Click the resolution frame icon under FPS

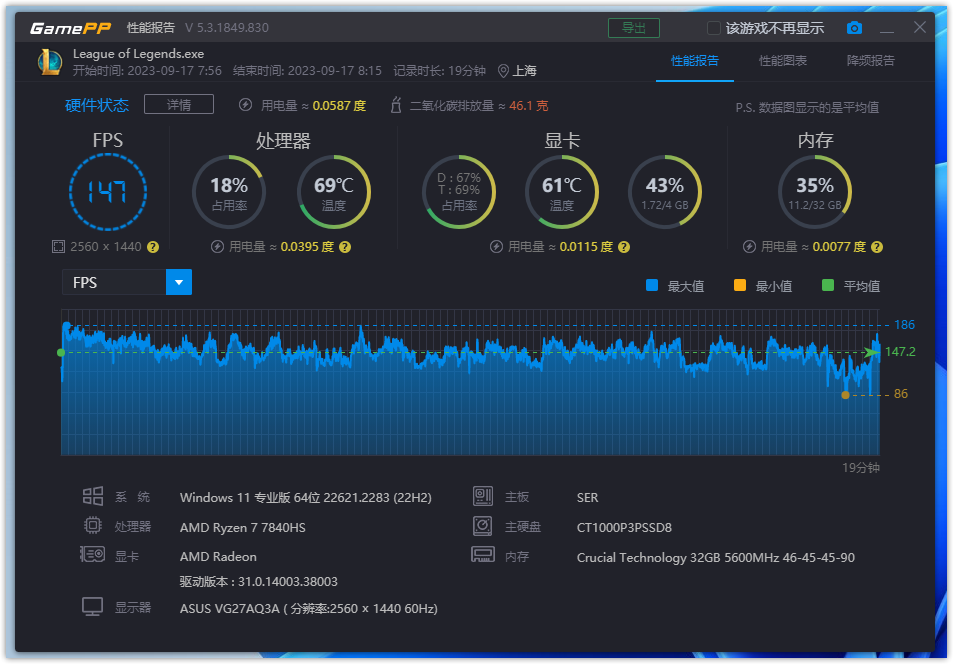(58, 247)
